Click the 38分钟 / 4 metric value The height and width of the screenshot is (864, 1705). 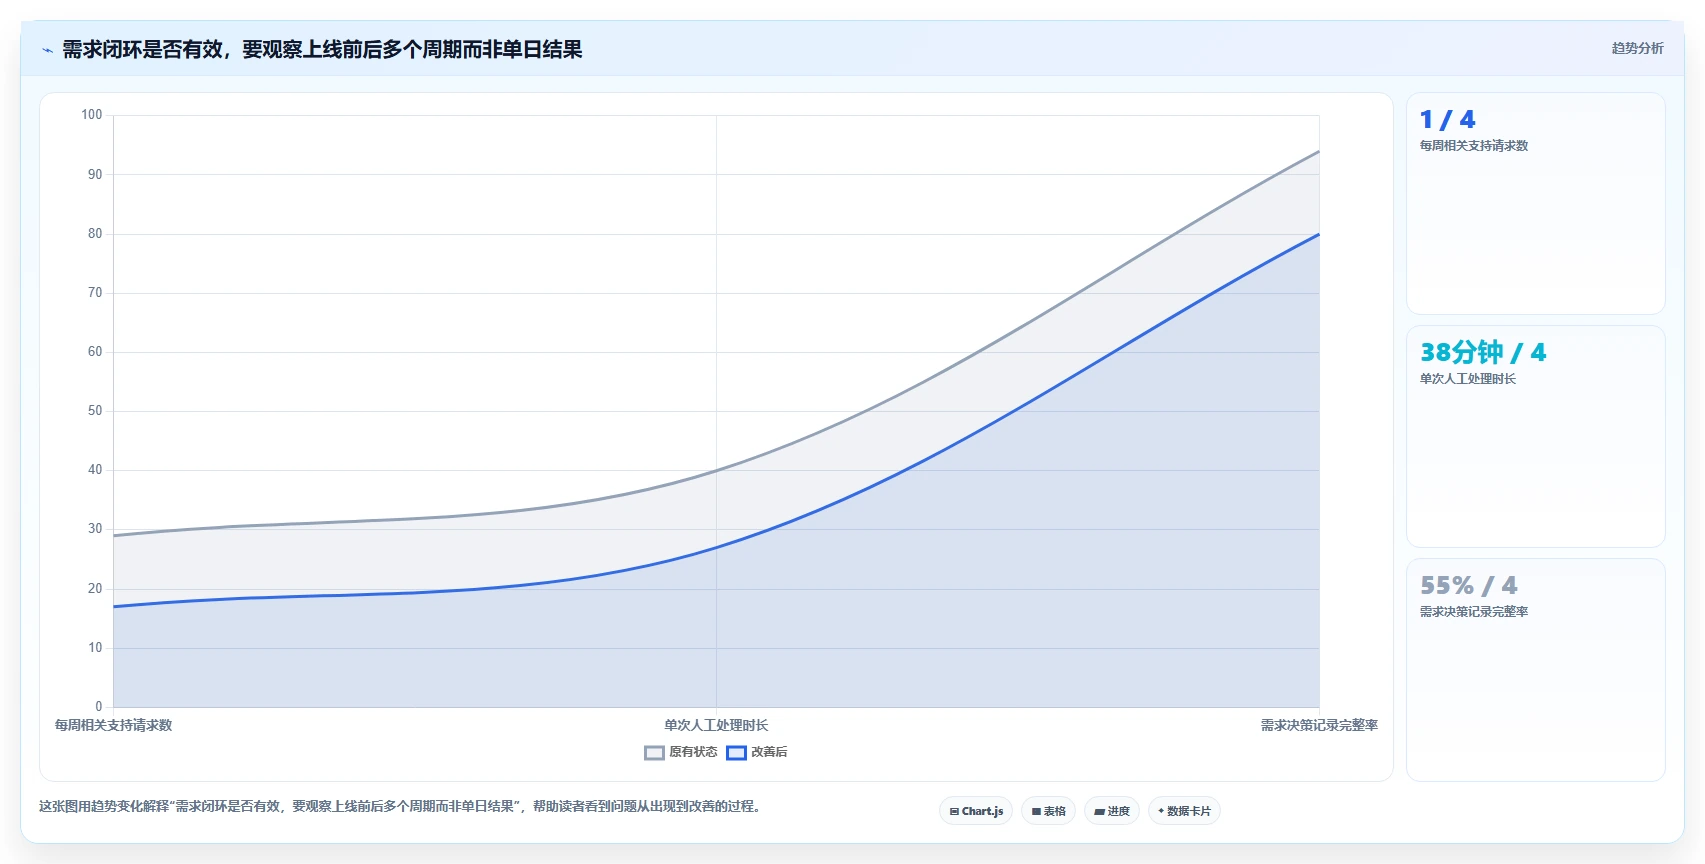click(x=1483, y=352)
